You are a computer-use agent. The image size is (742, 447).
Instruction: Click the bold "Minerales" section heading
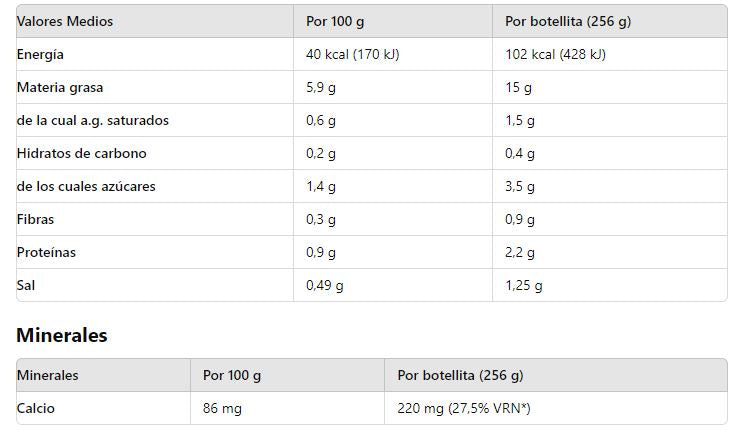[62, 335]
